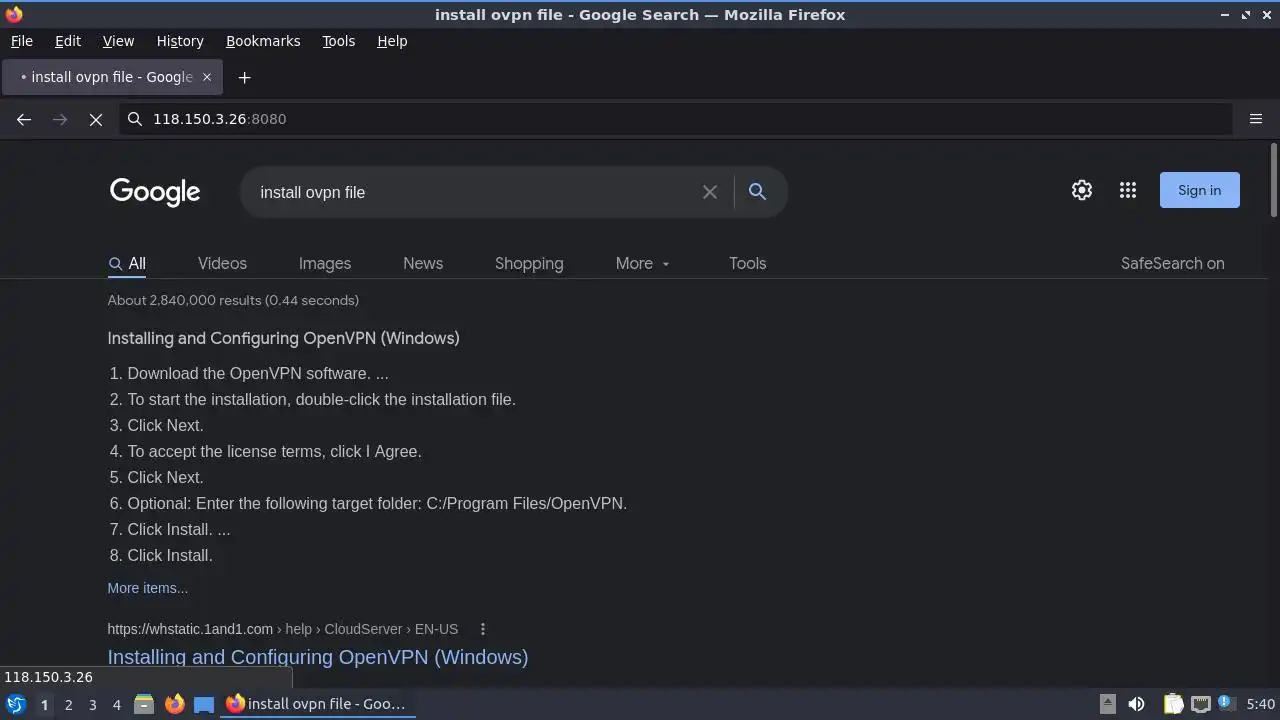1280x720 pixels.
Task: Click the removable media eject tray icon
Action: click(1108, 704)
